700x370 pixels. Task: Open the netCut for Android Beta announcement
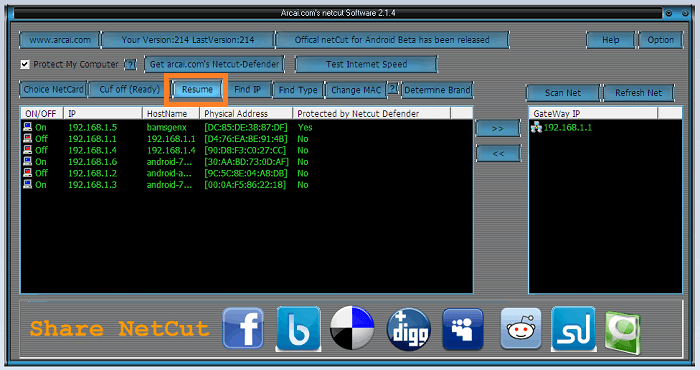392,40
